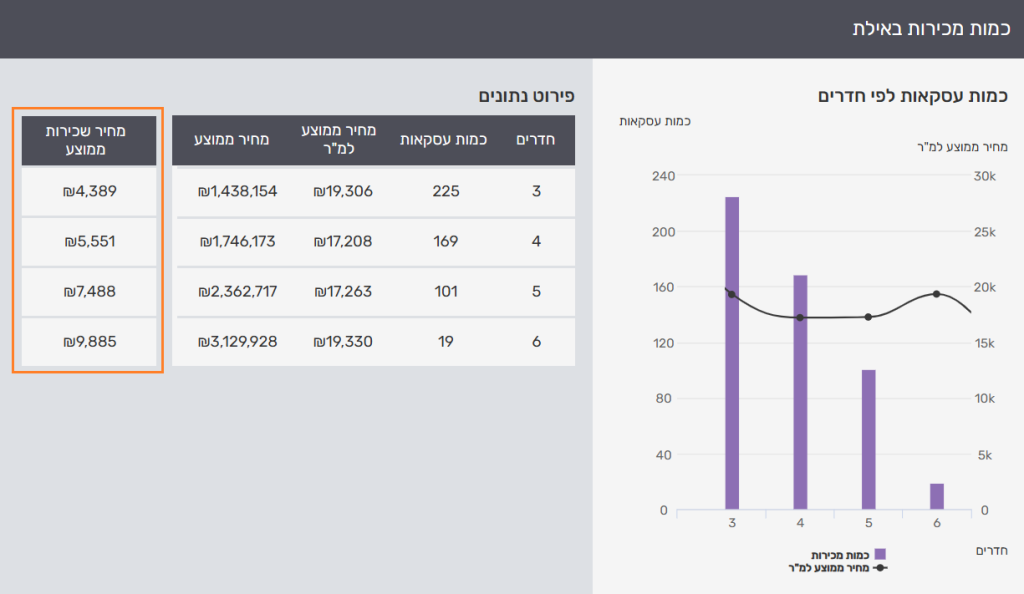
Task: Click the line data point above 6 rooms
Action: click(x=937, y=294)
